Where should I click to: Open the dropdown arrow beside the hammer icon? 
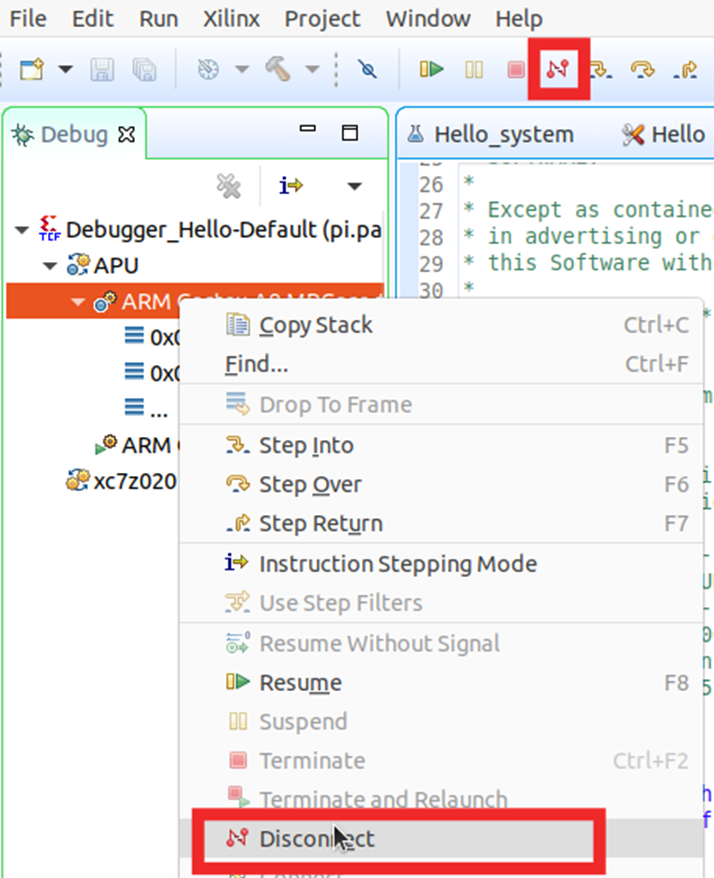[x=311, y=70]
